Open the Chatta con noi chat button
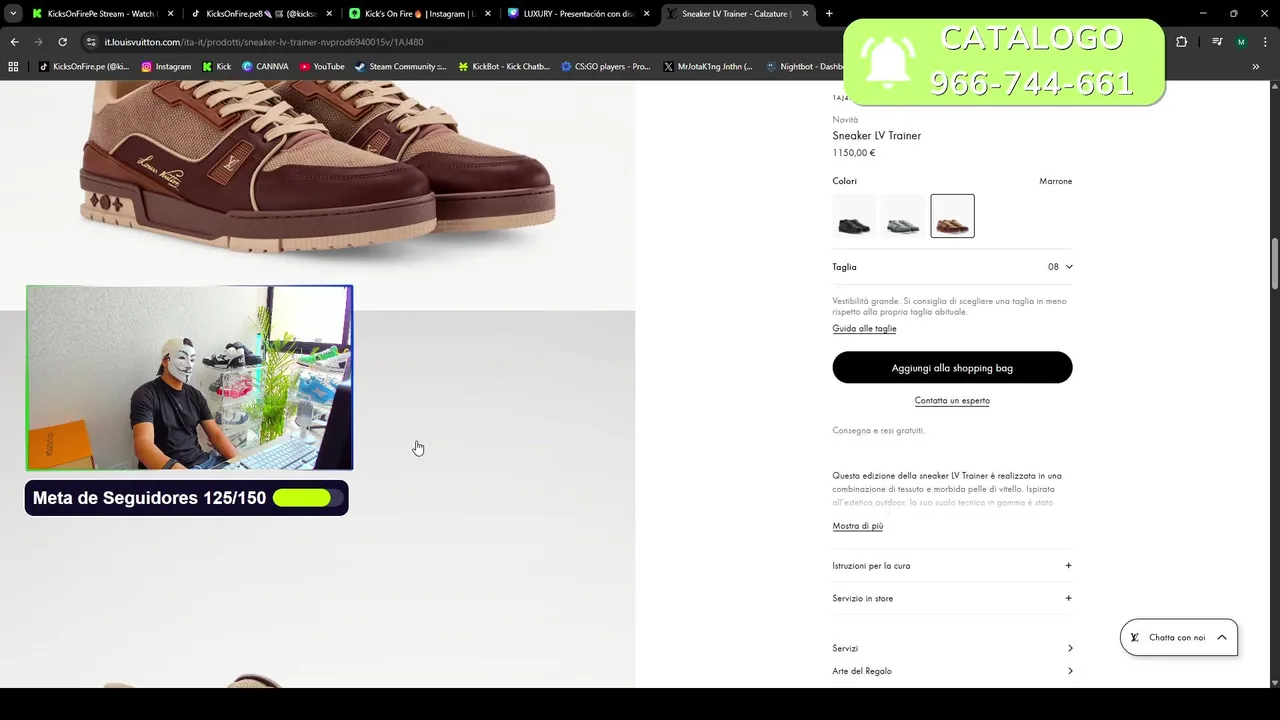The height and width of the screenshot is (720, 1280). coord(1179,637)
